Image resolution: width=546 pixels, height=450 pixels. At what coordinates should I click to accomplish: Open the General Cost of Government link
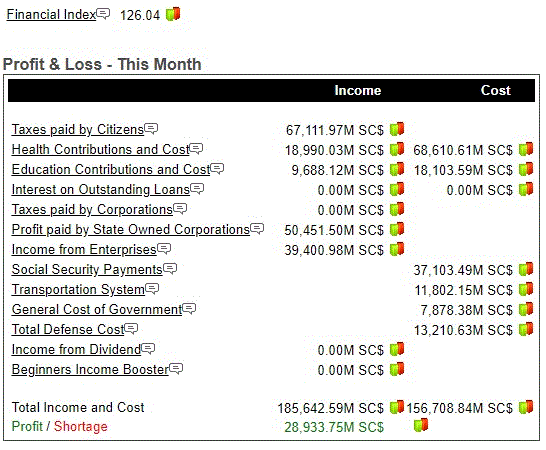(x=97, y=309)
